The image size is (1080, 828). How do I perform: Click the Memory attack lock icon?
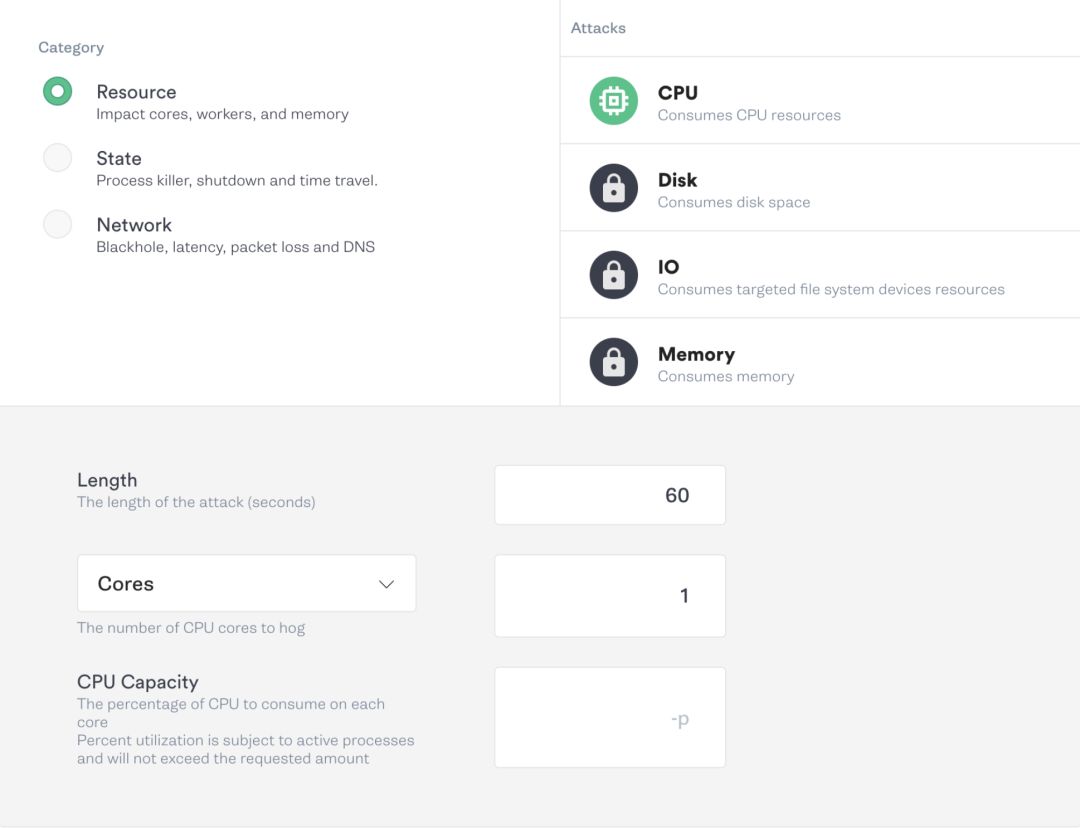tap(613, 362)
